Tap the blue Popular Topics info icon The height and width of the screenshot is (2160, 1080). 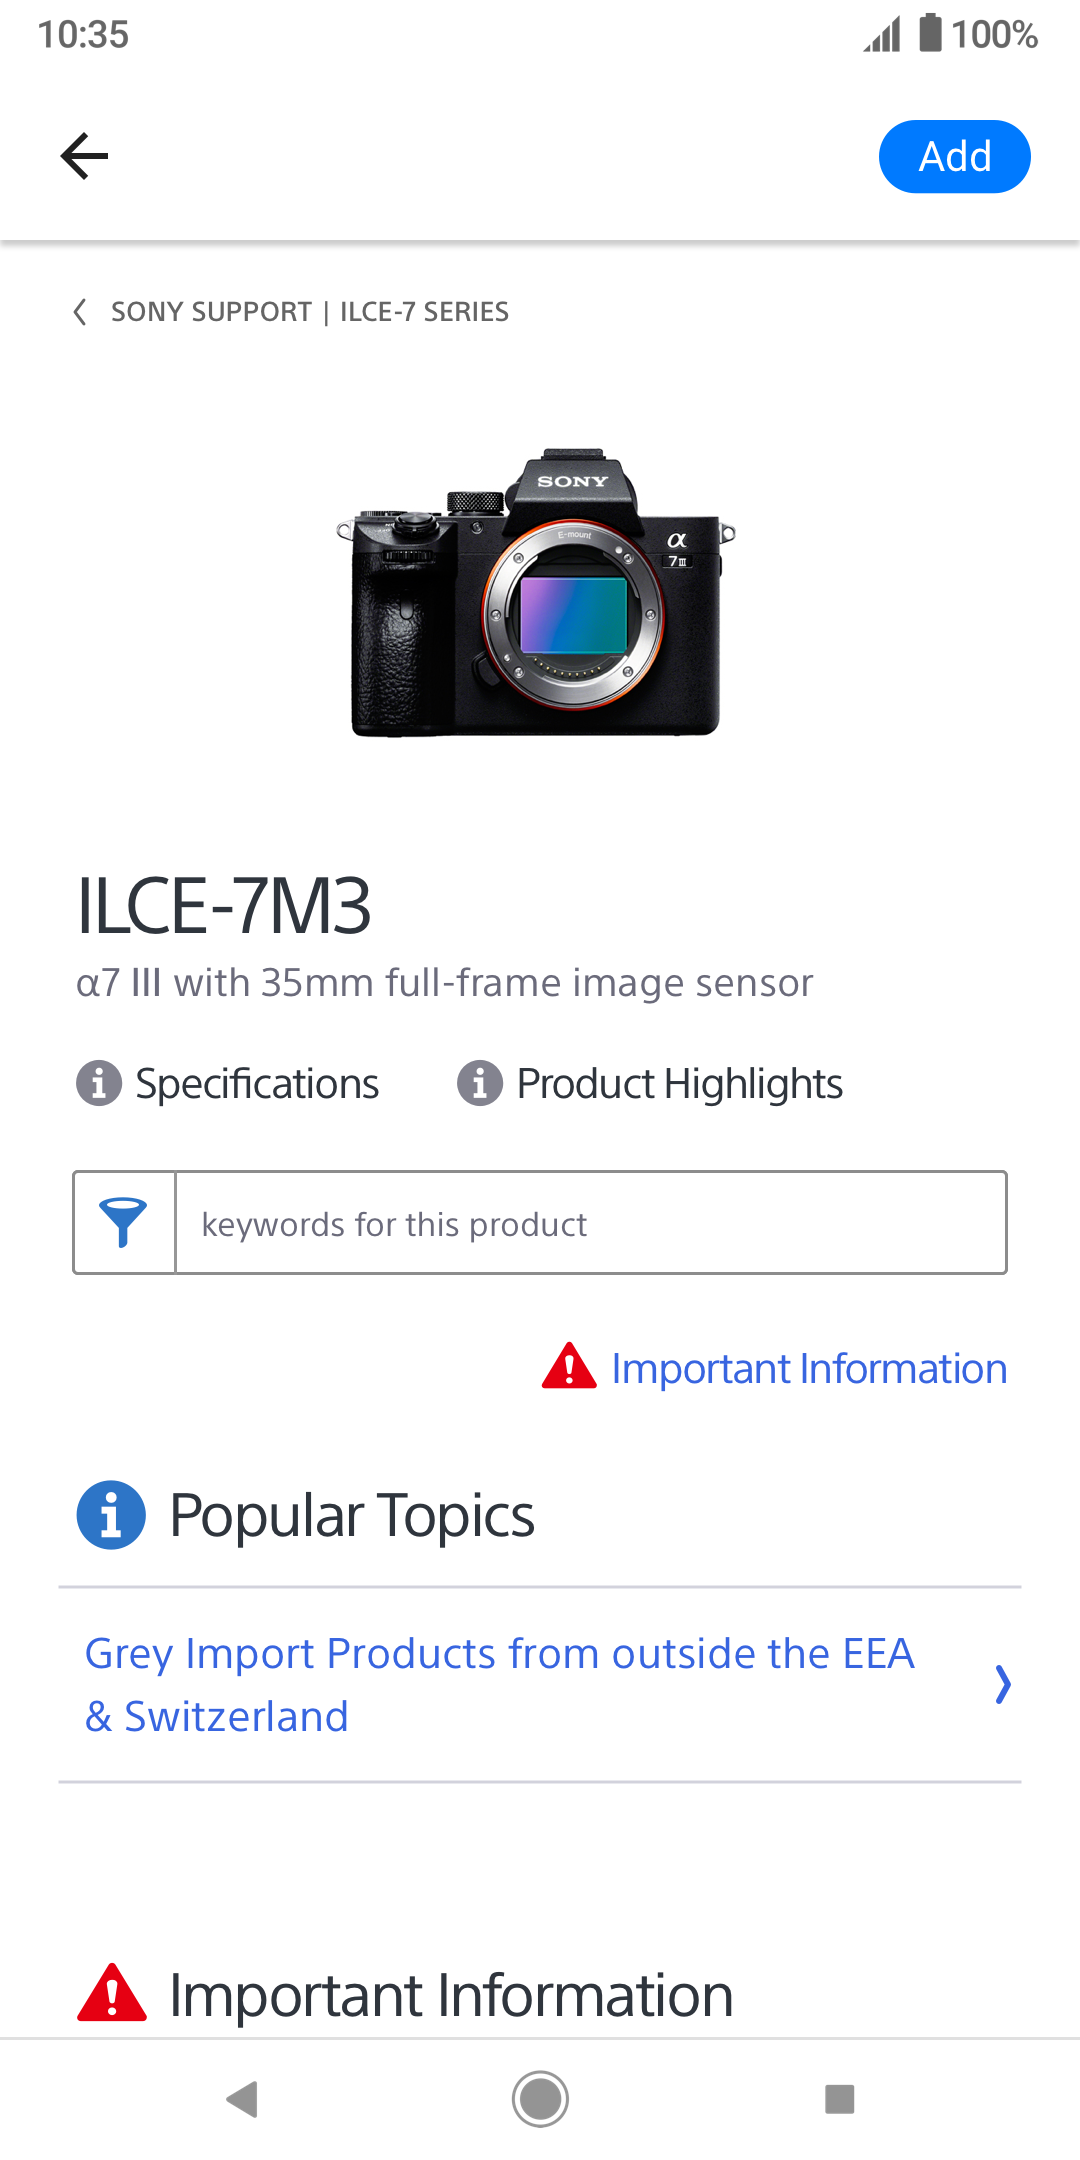pyautogui.click(x=111, y=1515)
